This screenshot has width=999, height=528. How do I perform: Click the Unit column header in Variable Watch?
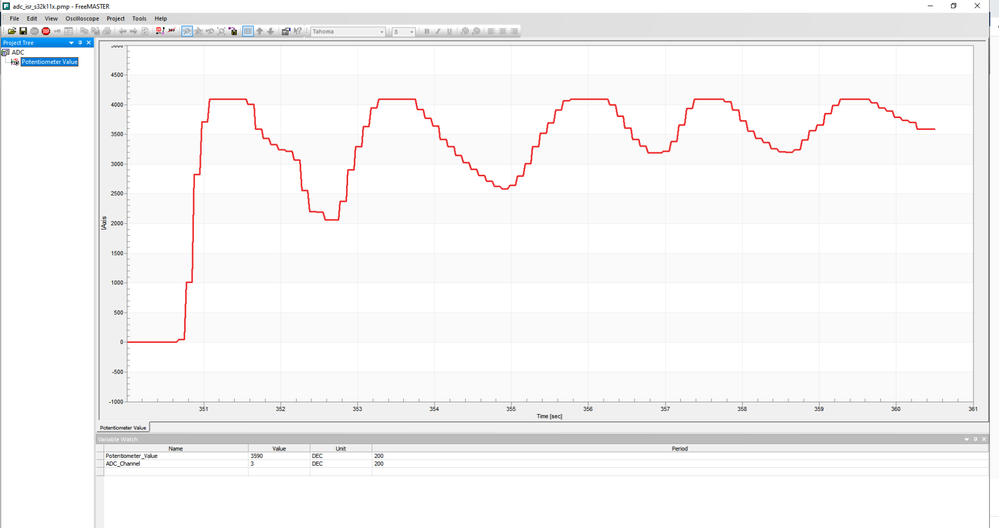click(x=341, y=448)
